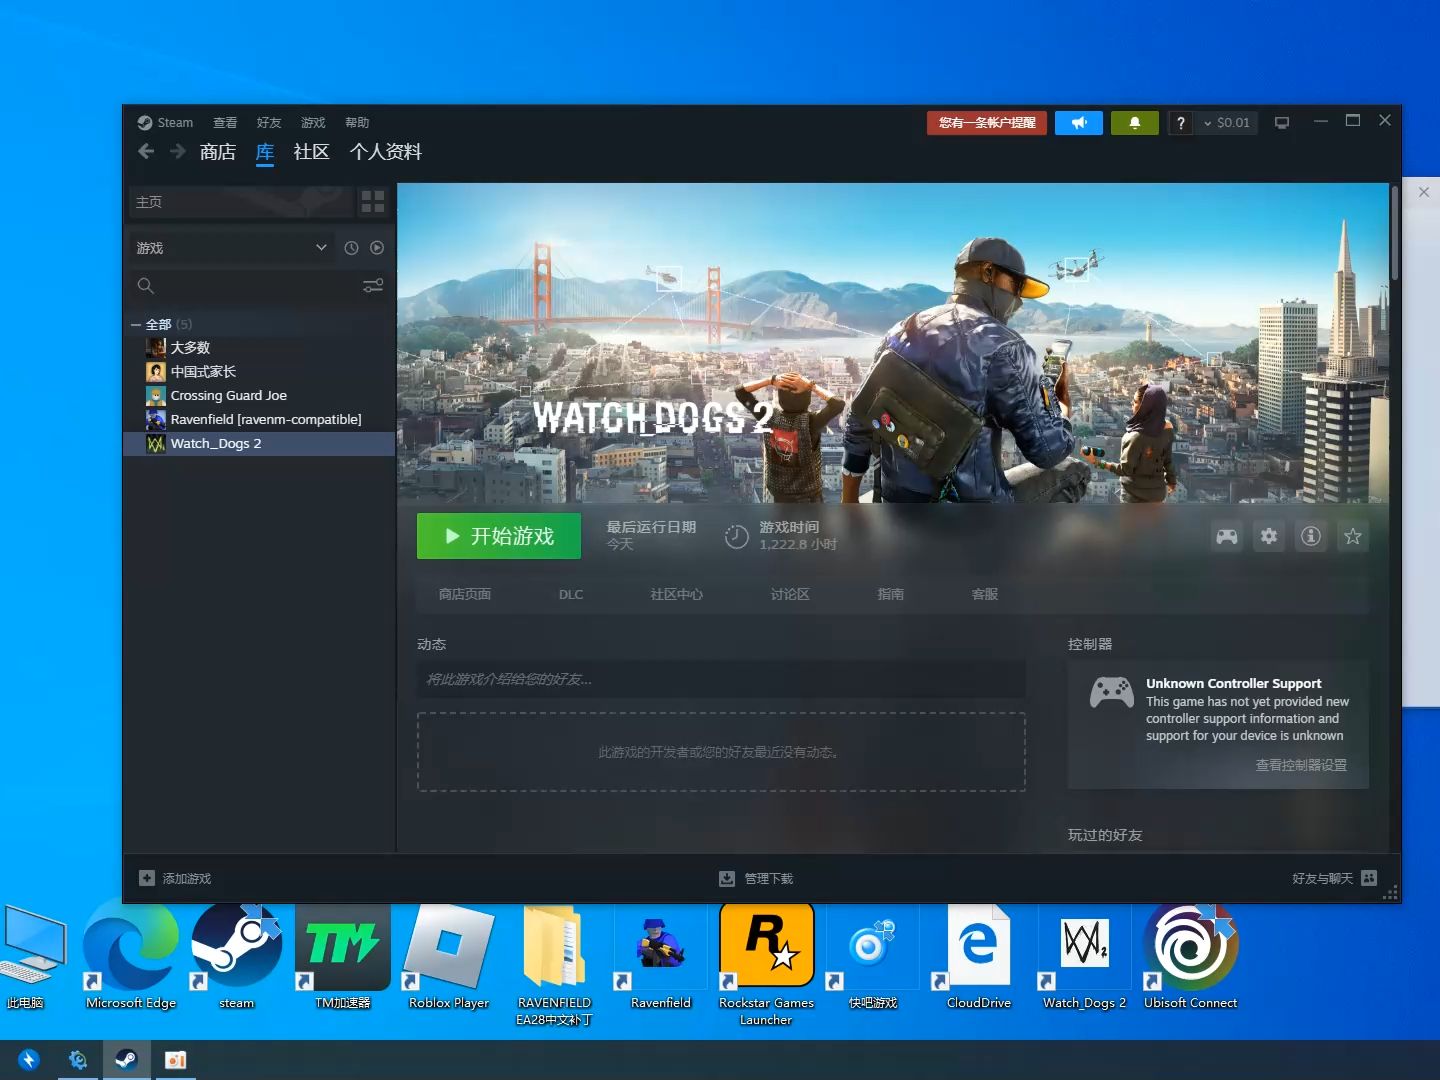This screenshot has height=1080, width=1440.
Task: Open the 主页 library home button
Action: coord(242,202)
